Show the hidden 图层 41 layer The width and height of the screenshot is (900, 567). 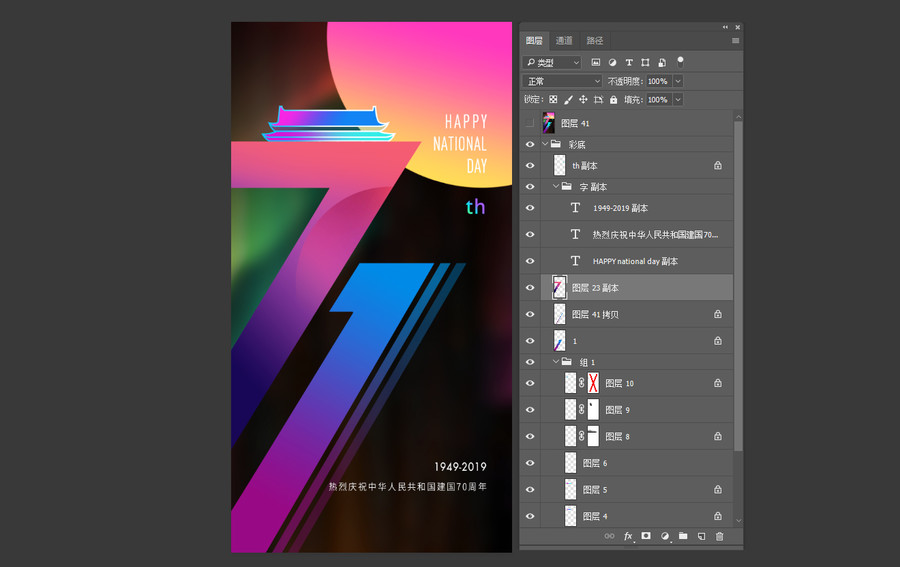(530, 123)
